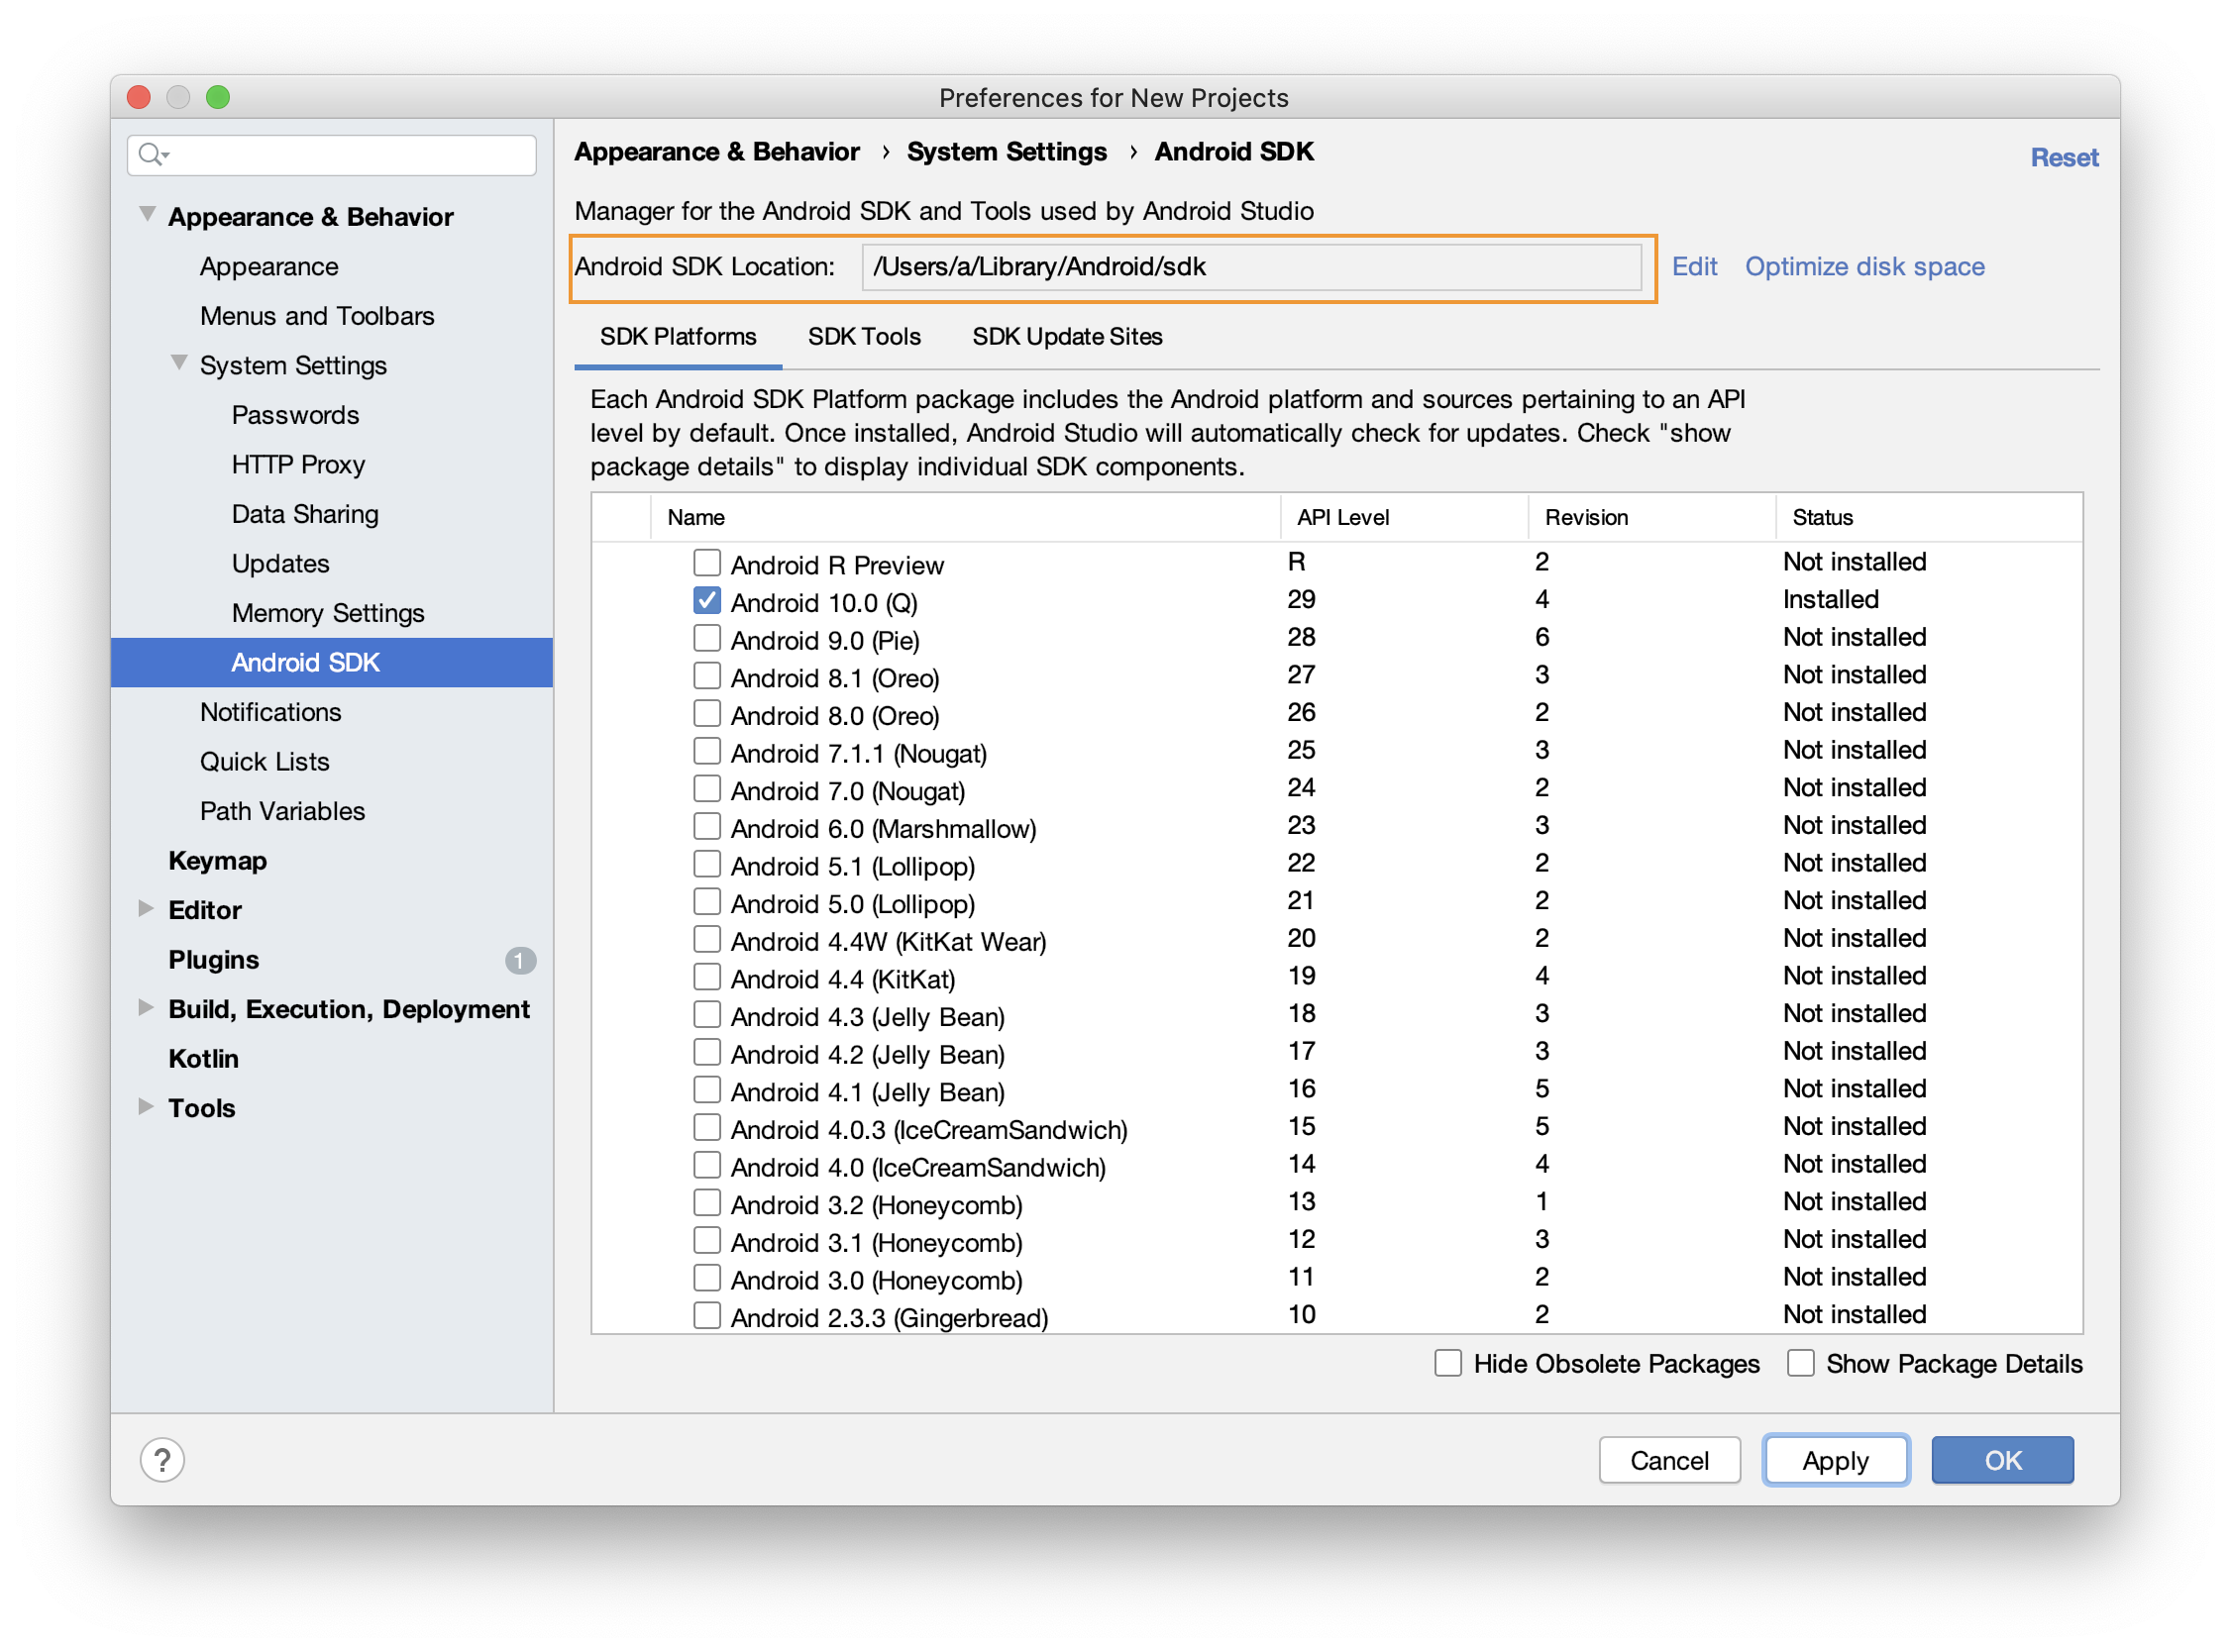Image resolution: width=2231 pixels, height=1652 pixels.
Task: Expand the Editor settings group
Action: [146, 908]
